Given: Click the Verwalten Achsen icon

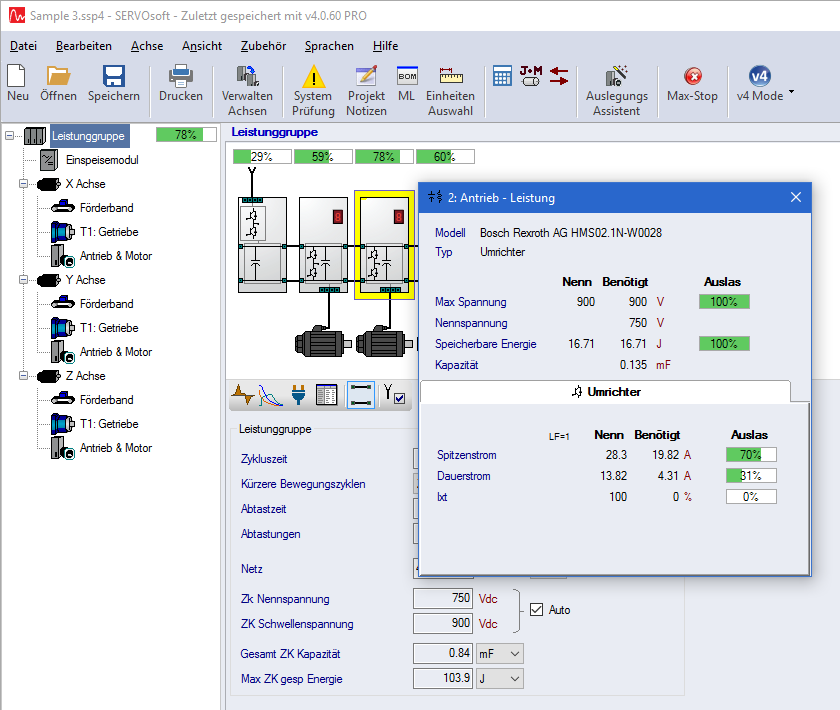Looking at the screenshot, I should pos(247,78).
